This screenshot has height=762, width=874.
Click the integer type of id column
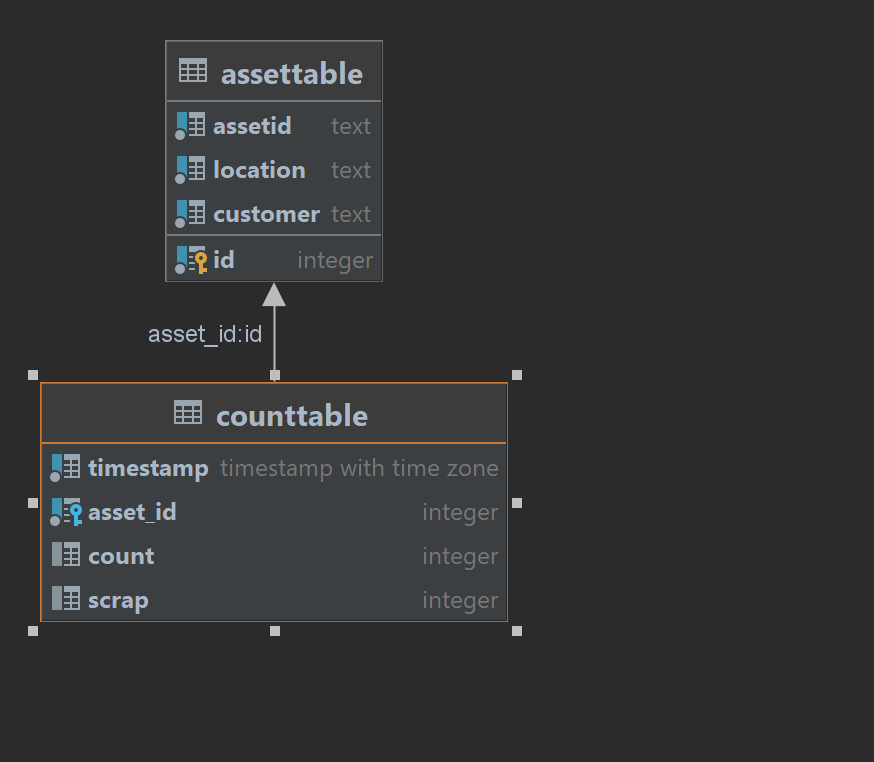tap(335, 261)
